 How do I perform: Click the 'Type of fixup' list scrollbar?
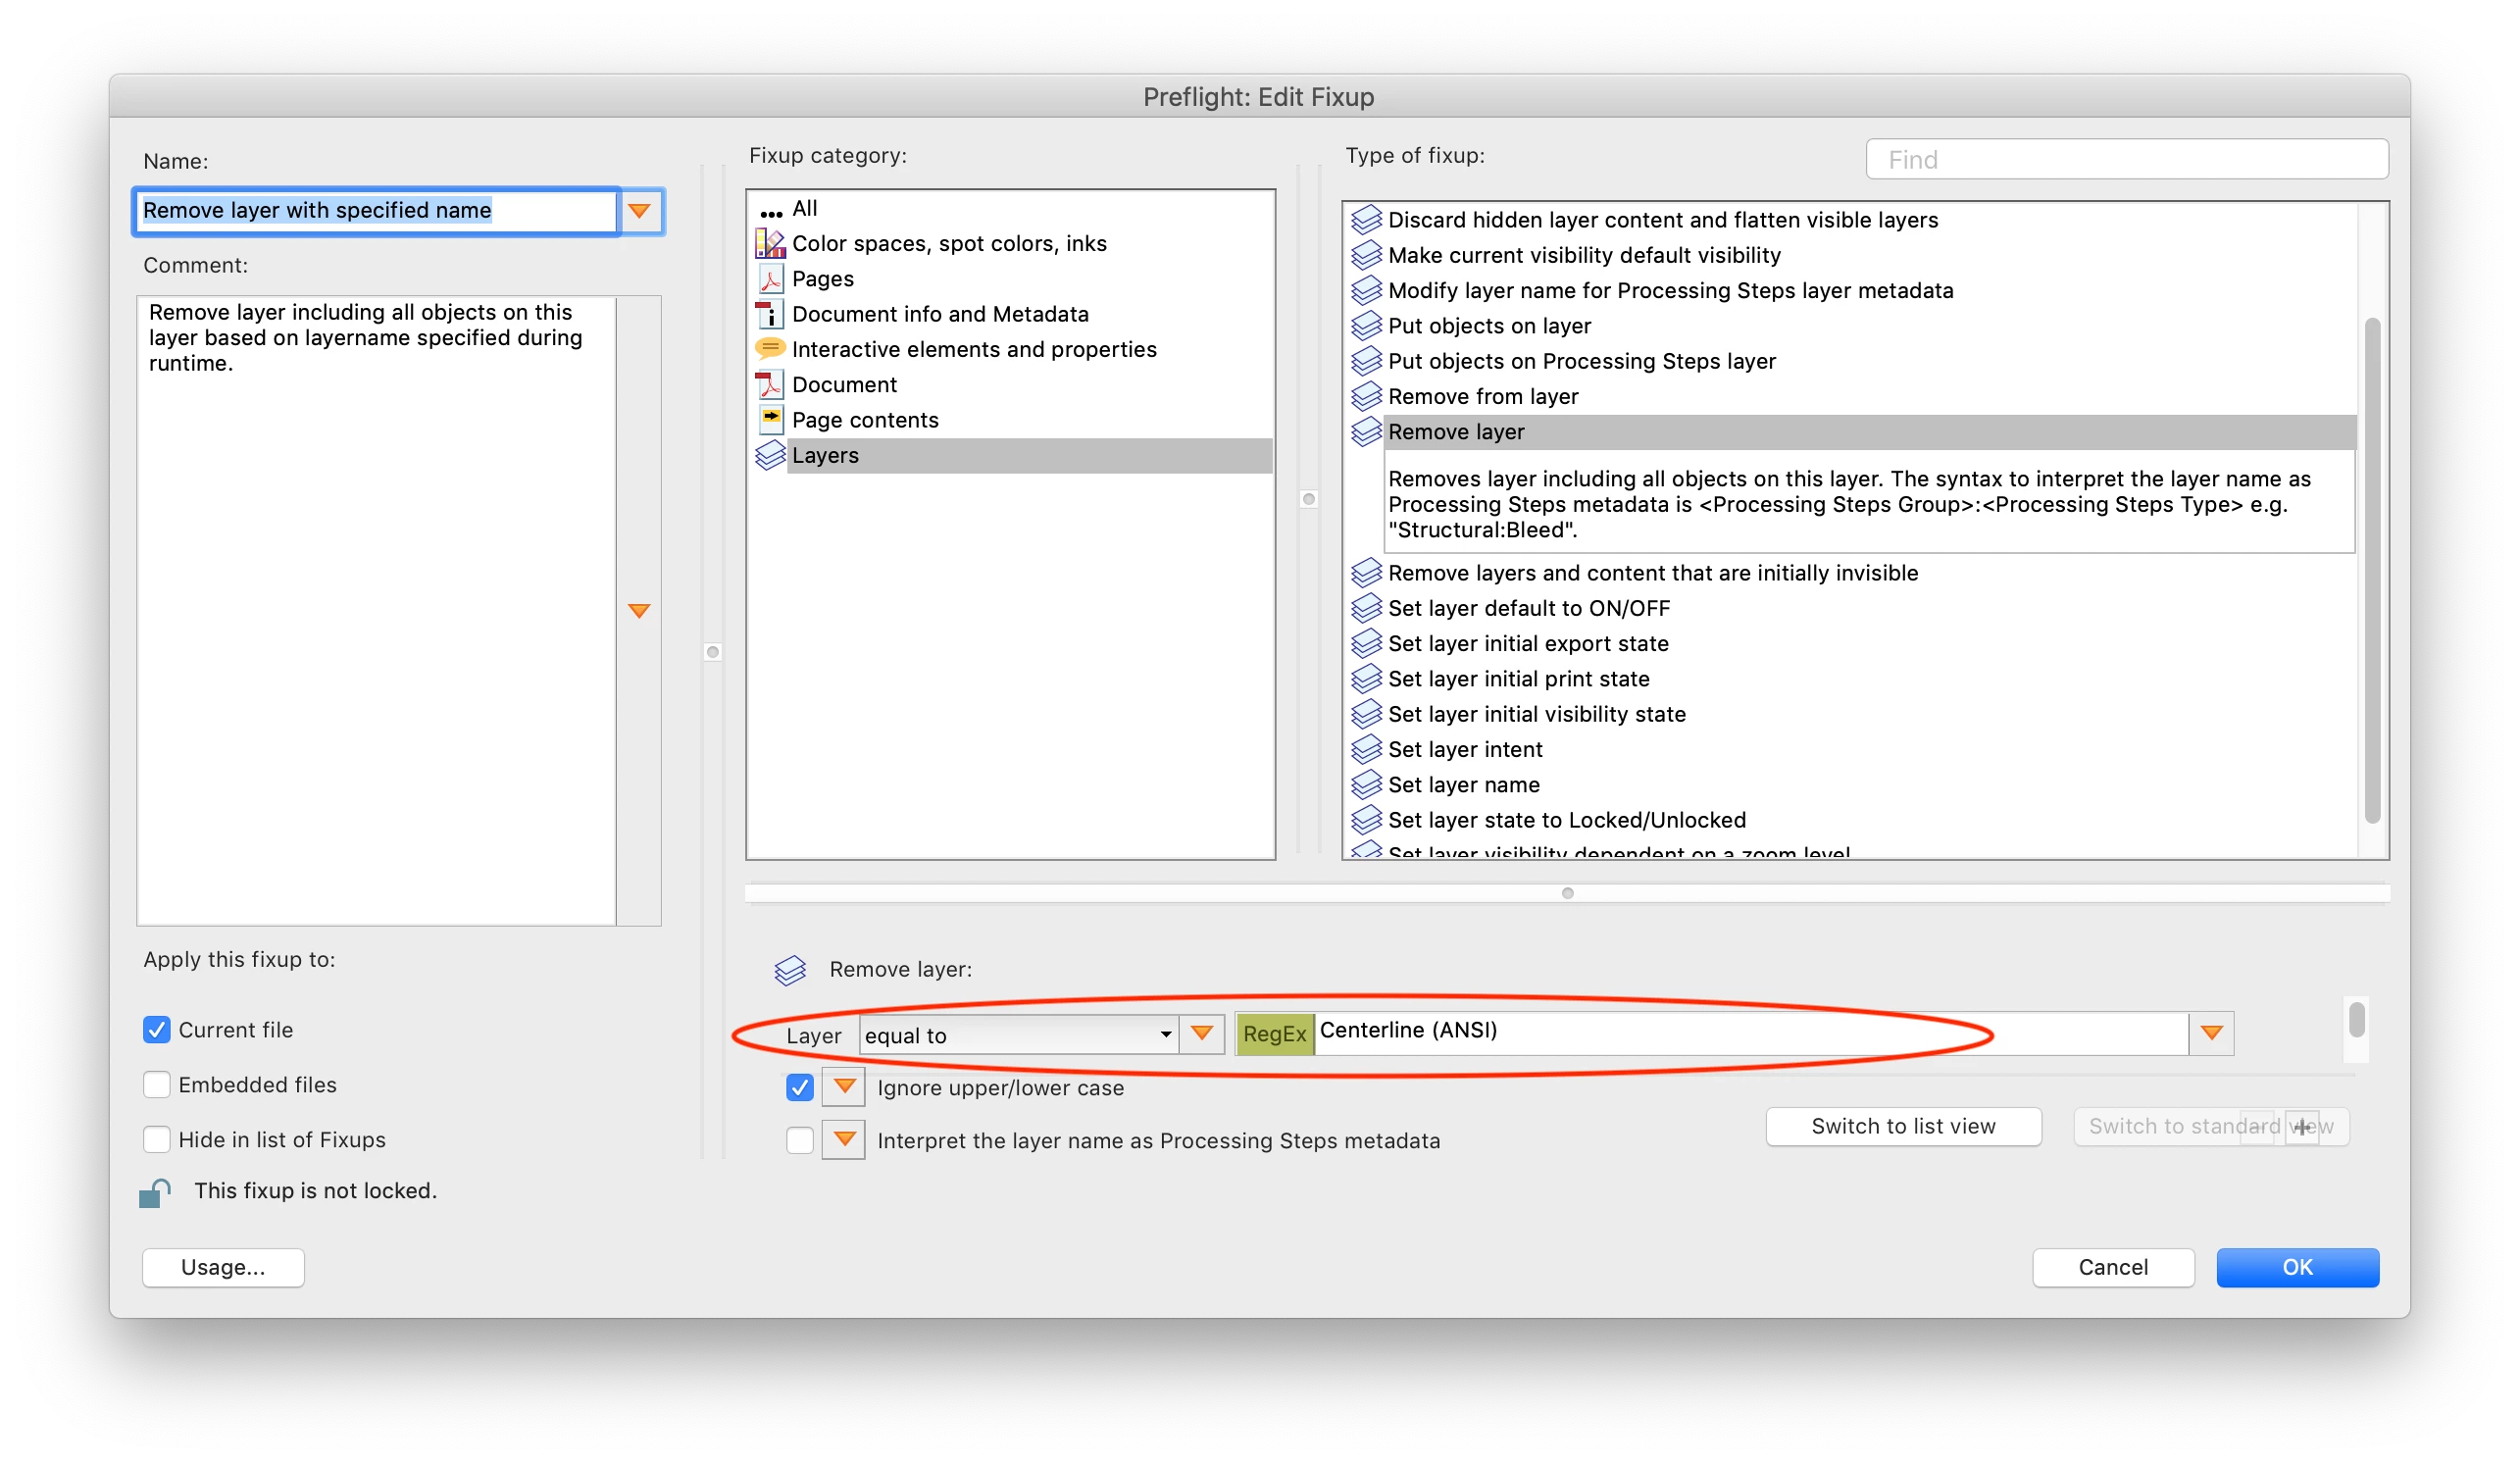coord(2371,570)
